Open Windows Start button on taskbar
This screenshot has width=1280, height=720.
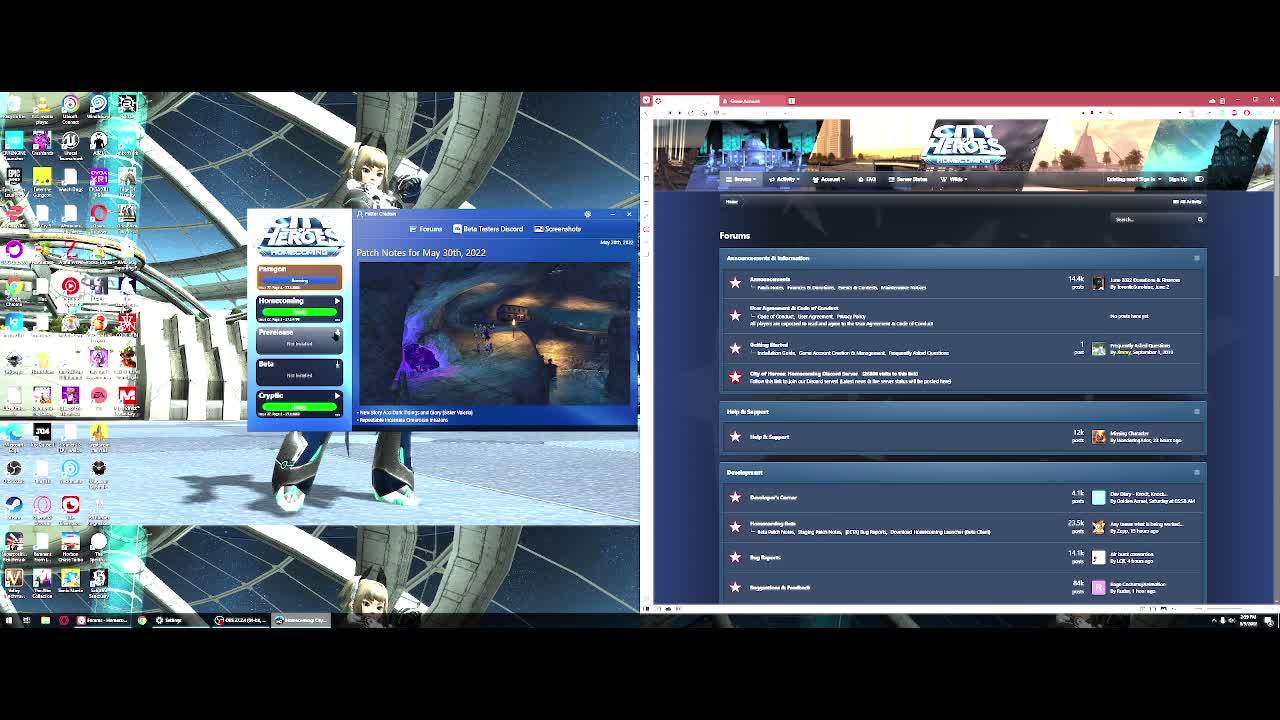click(9, 620)
